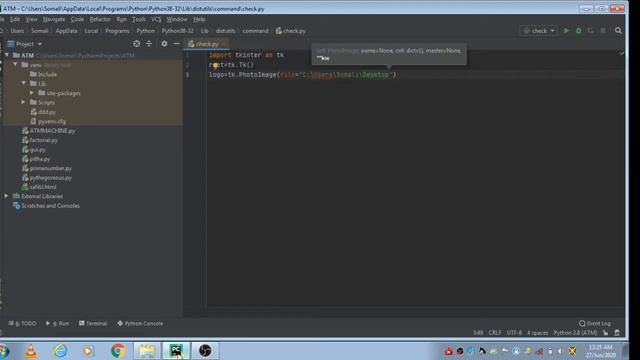Locate opened file in Project panel
The image size is (640, 360).
coord(137,44)
